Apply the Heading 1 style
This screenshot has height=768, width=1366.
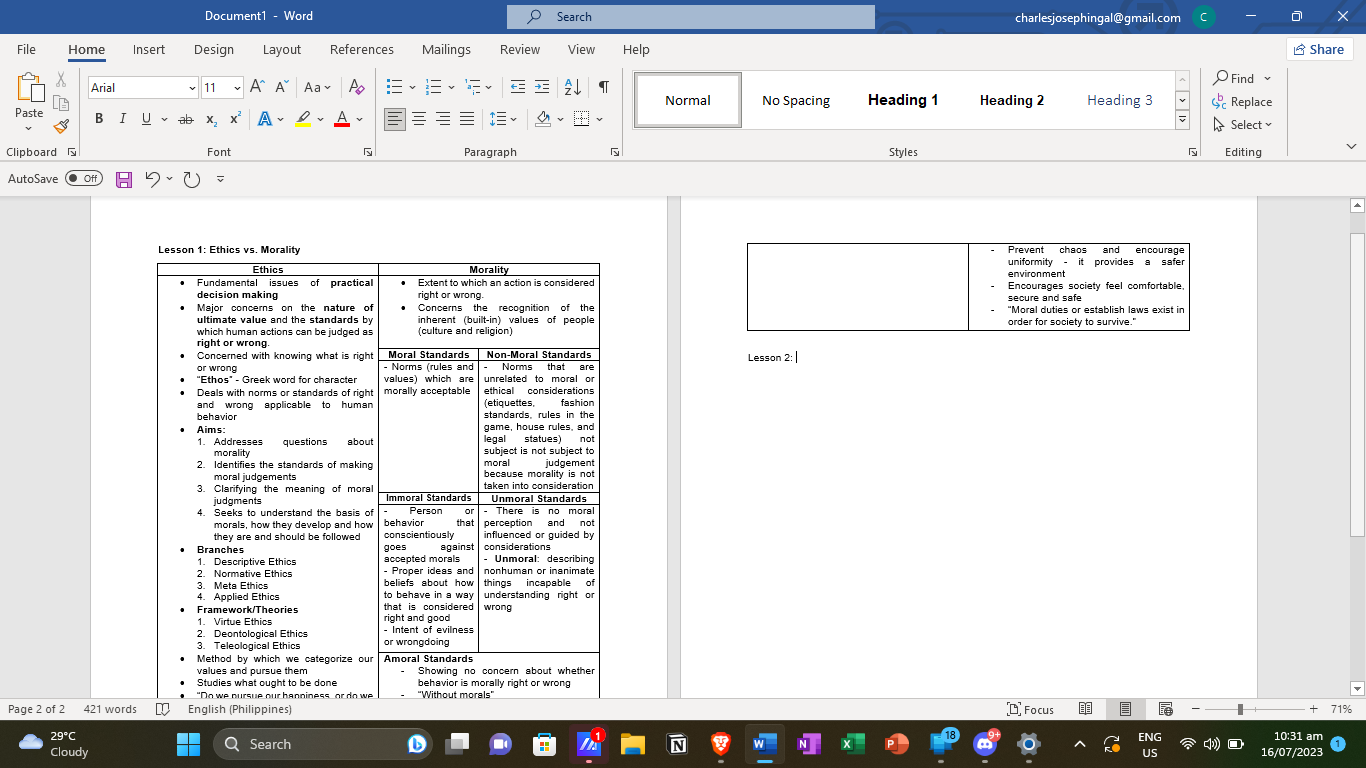click(x=903, y=100)
